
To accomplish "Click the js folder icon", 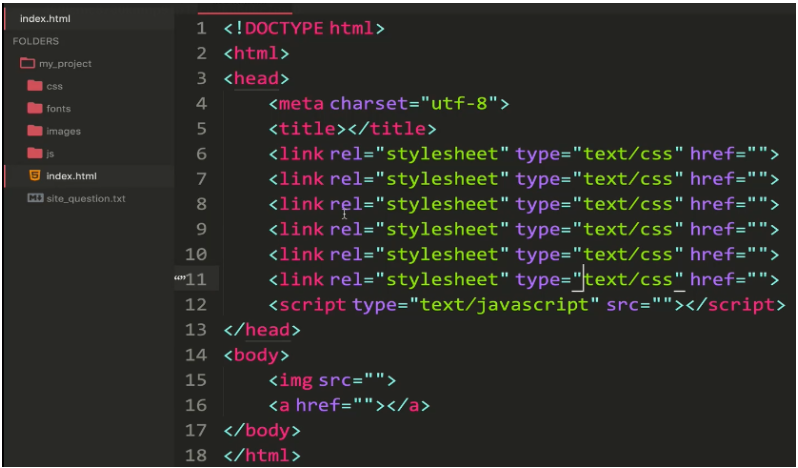I will (x=35, y=153).
